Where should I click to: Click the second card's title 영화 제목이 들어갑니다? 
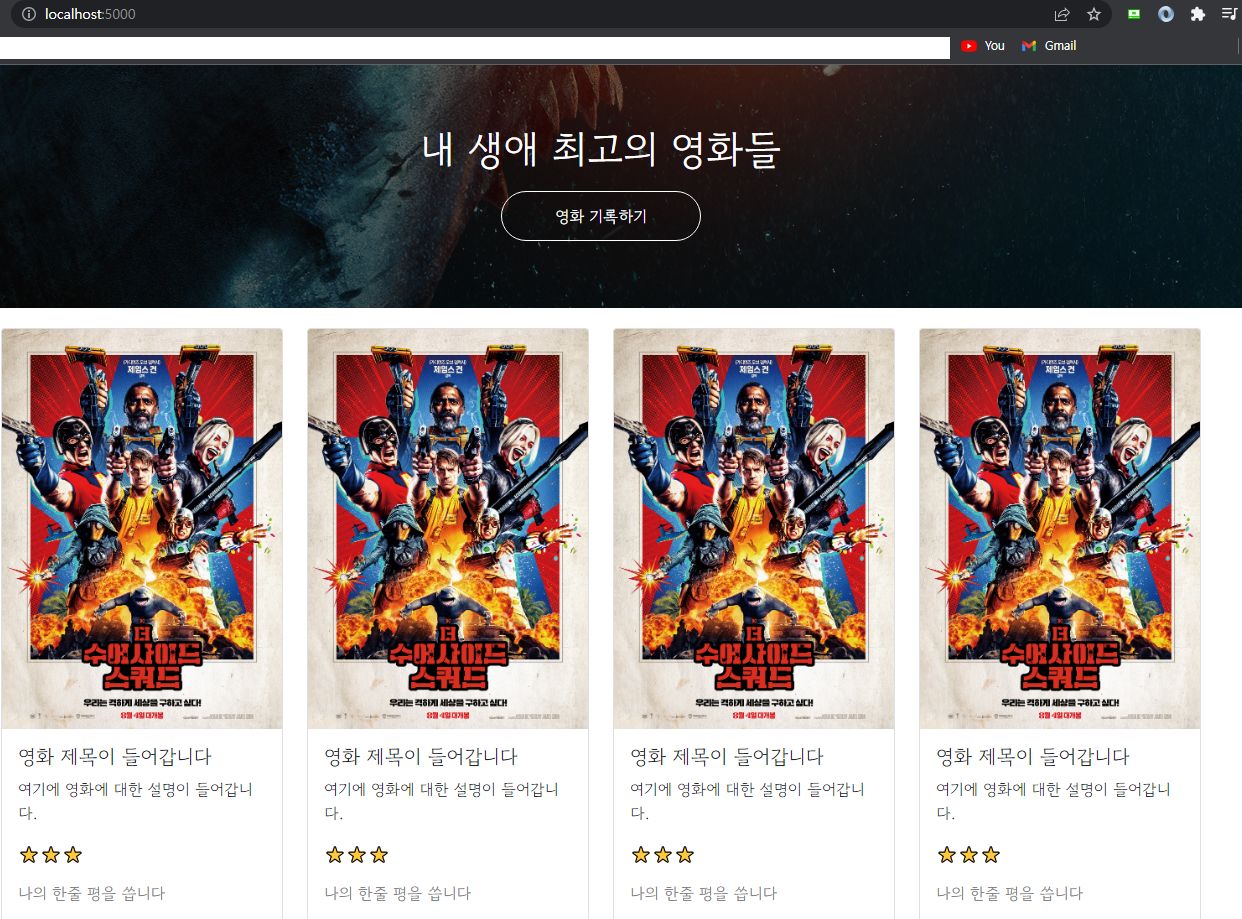coord(421,756)
